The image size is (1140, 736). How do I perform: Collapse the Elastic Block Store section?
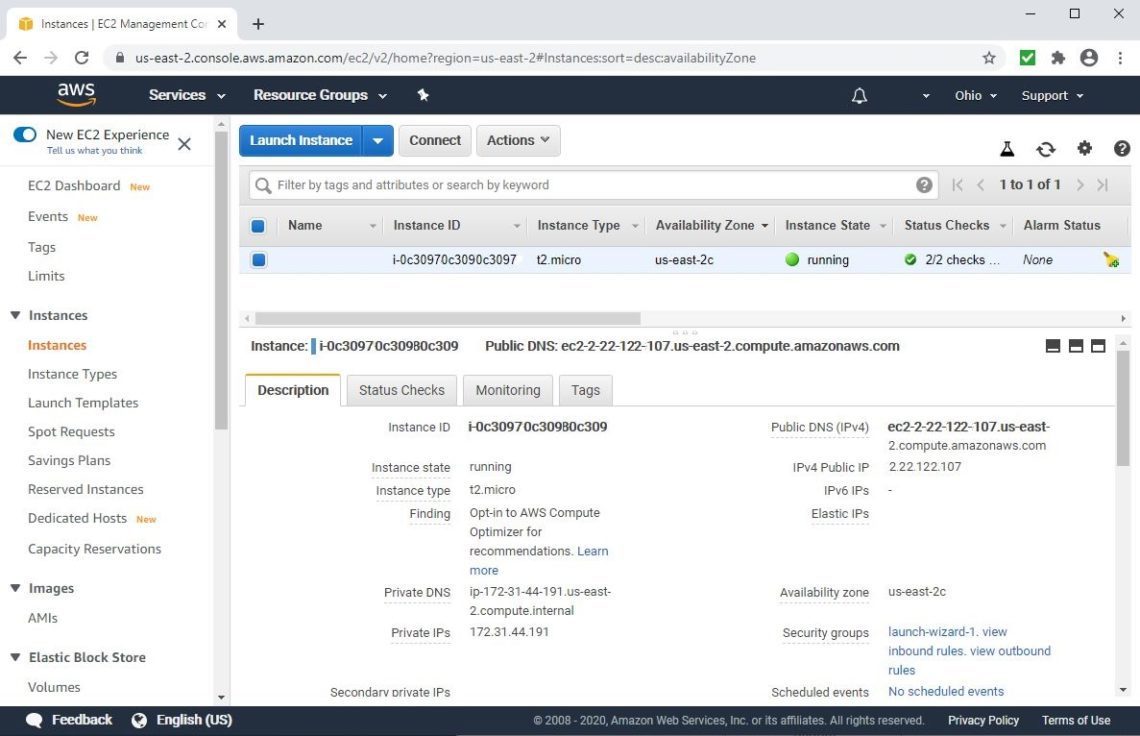coord(15,657)
